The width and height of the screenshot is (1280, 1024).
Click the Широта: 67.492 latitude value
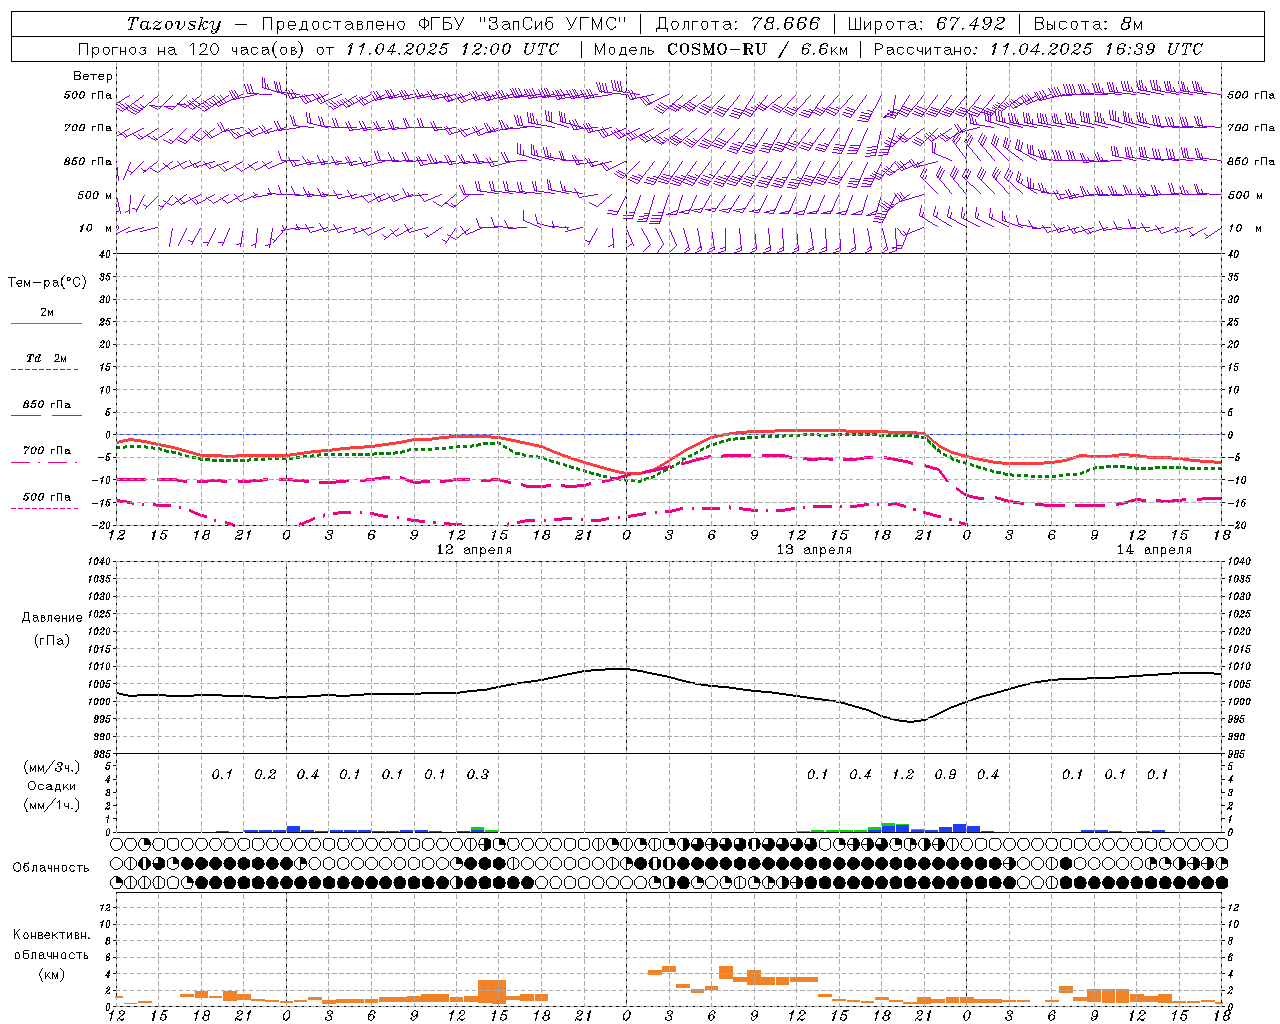point(926,24)
